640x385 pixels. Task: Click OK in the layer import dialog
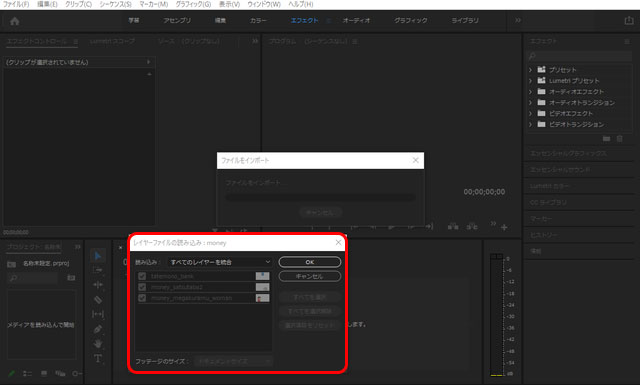coord(310,262)
